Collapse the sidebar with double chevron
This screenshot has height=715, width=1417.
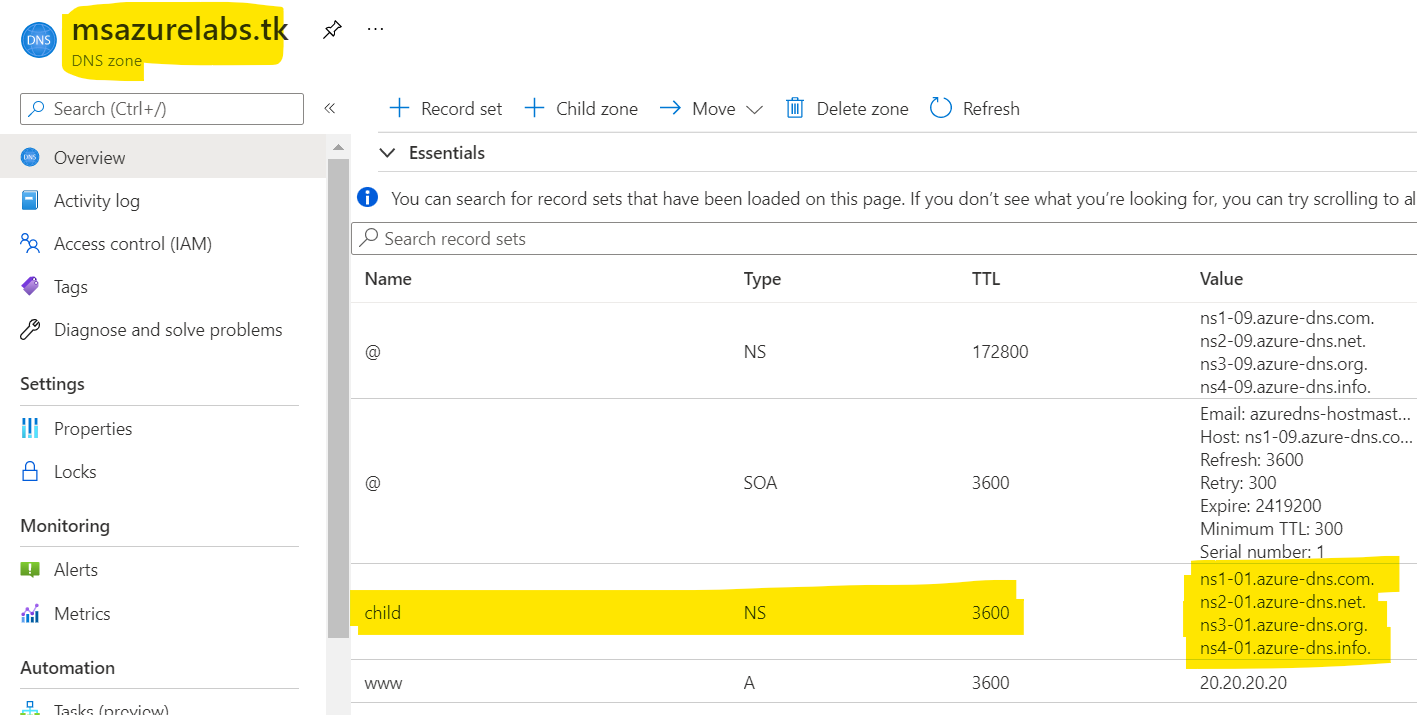click(330, 108)
